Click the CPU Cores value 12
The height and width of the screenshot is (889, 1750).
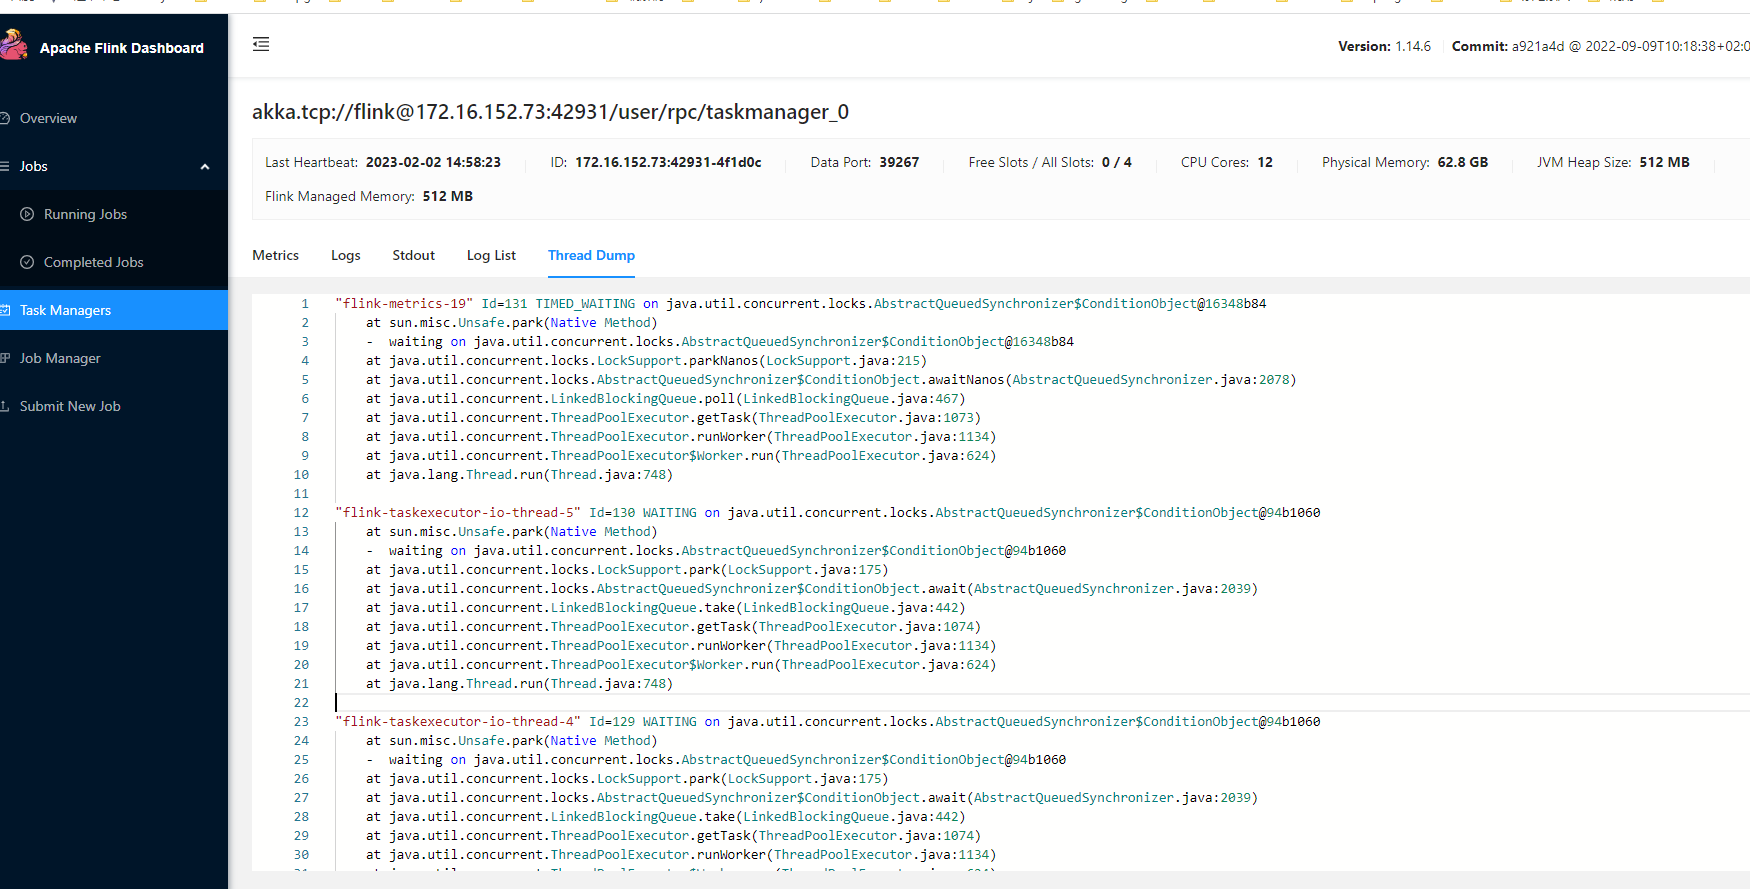[1265, 162]
